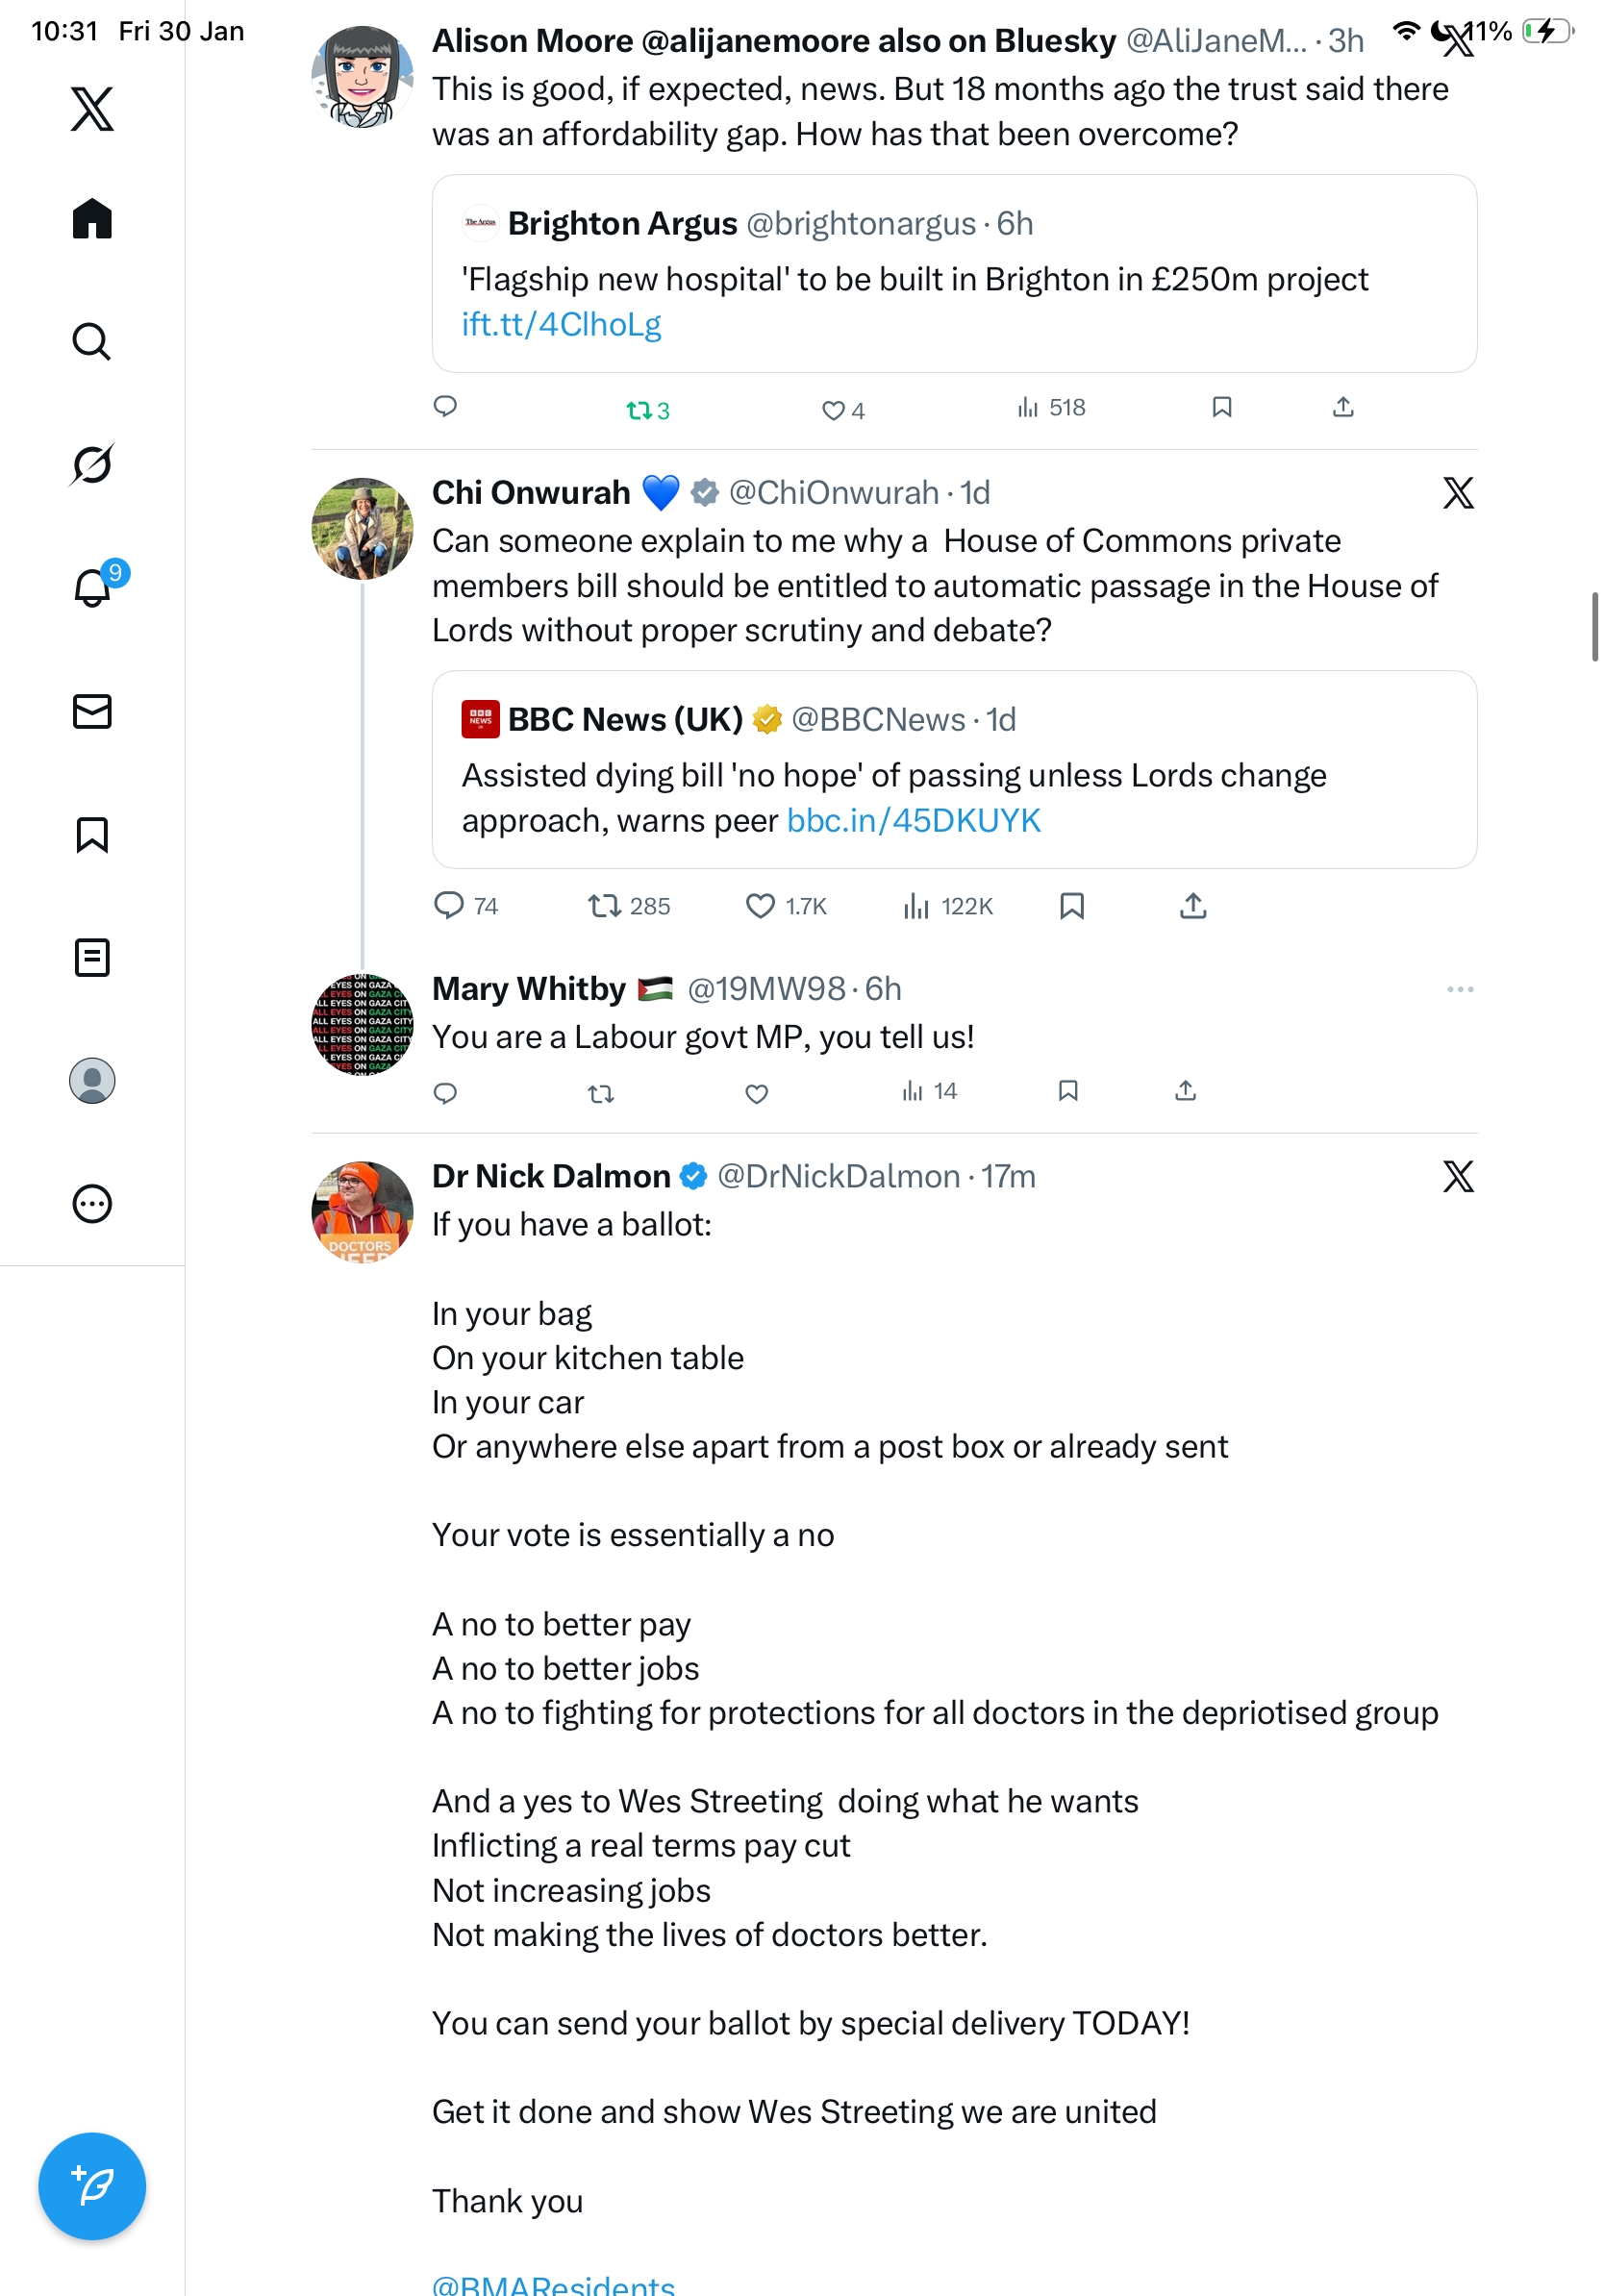The image size is (1604, 2296).
Task: Share Chi Onwurah's post
Action: tap(1193, 906)
